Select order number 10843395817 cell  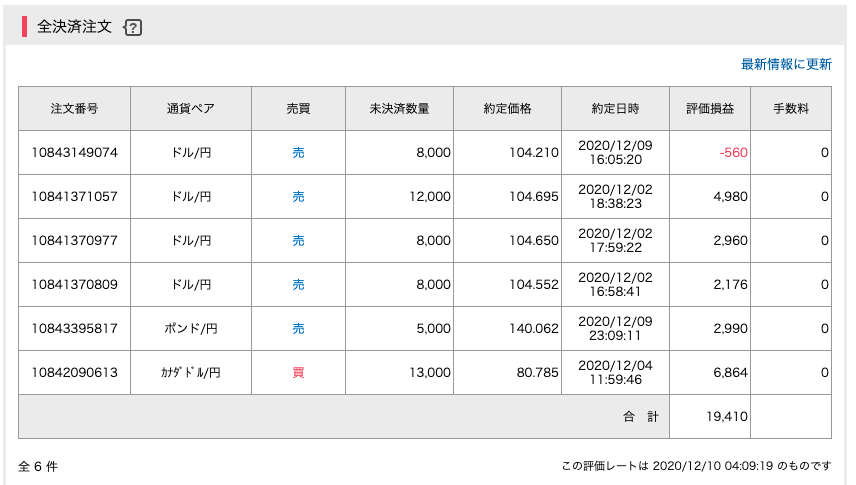click(74, 329)
